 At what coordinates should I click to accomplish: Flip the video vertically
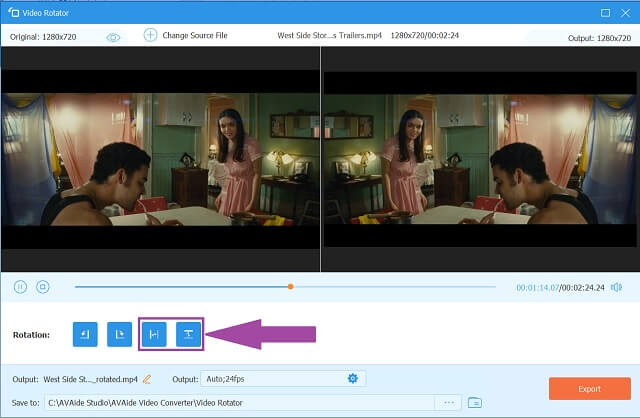pos(188,334)
